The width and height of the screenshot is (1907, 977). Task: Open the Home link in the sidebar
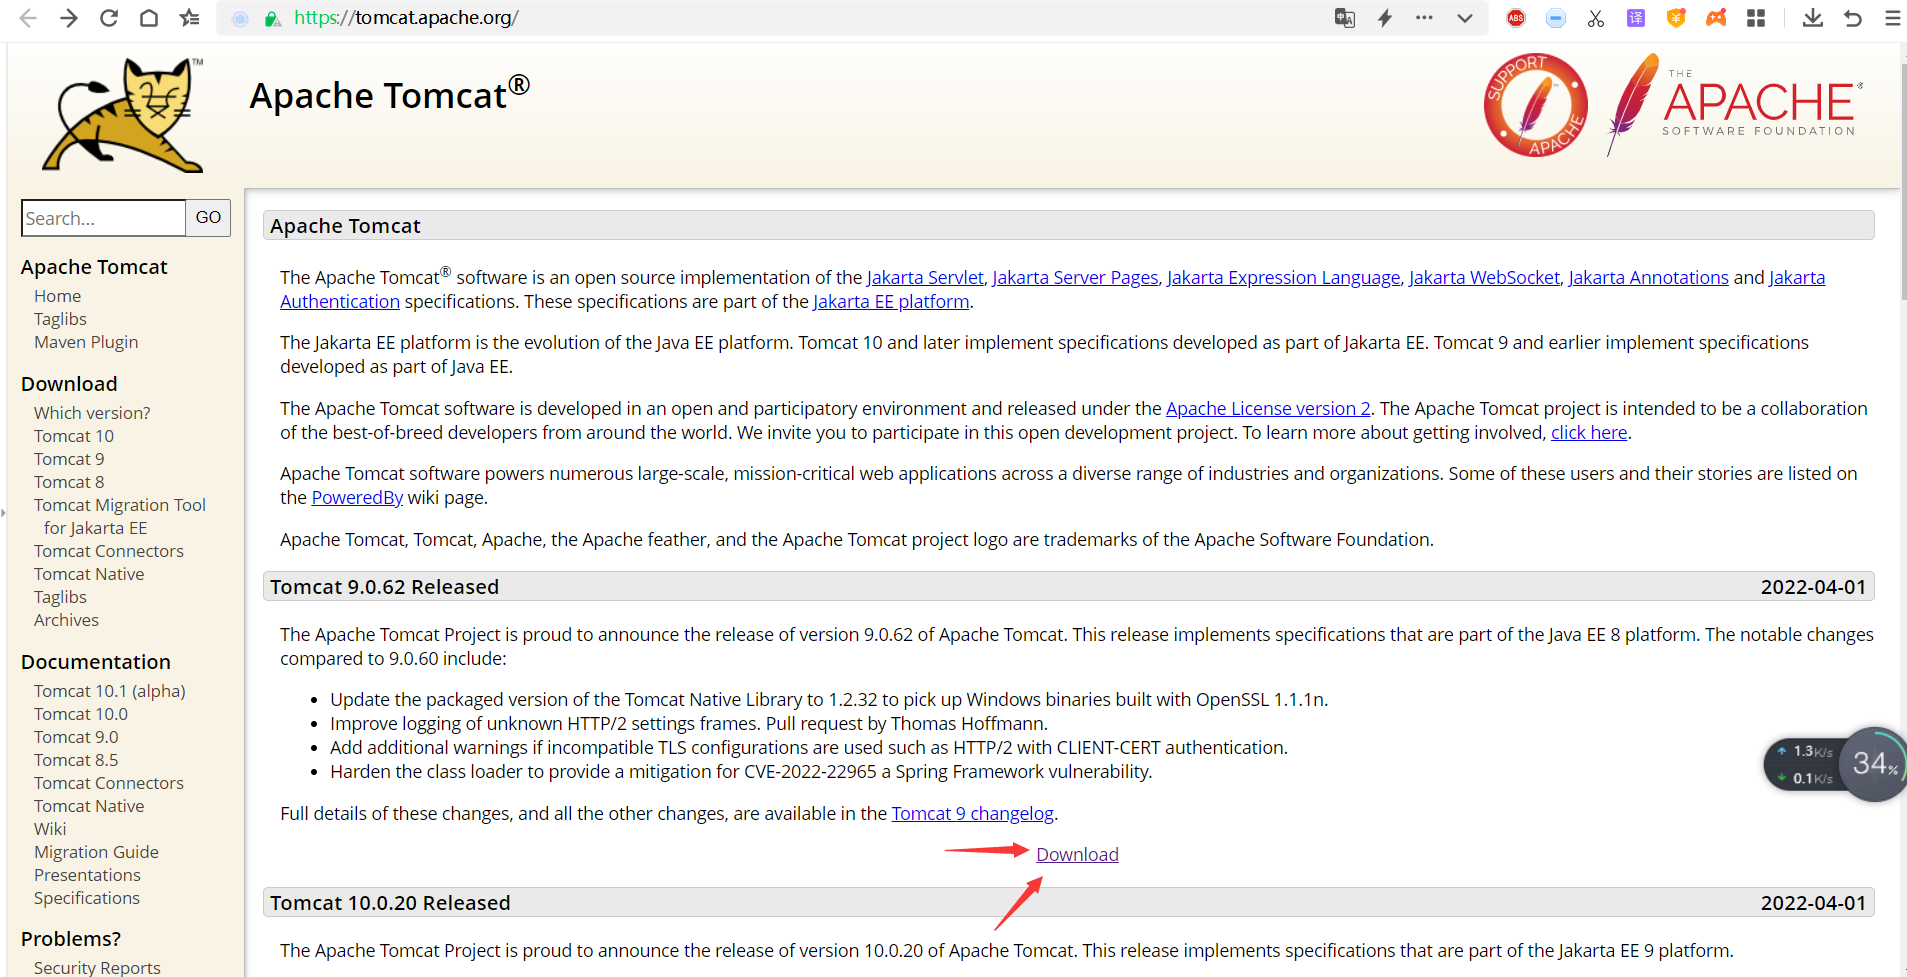tap(57, 296)
